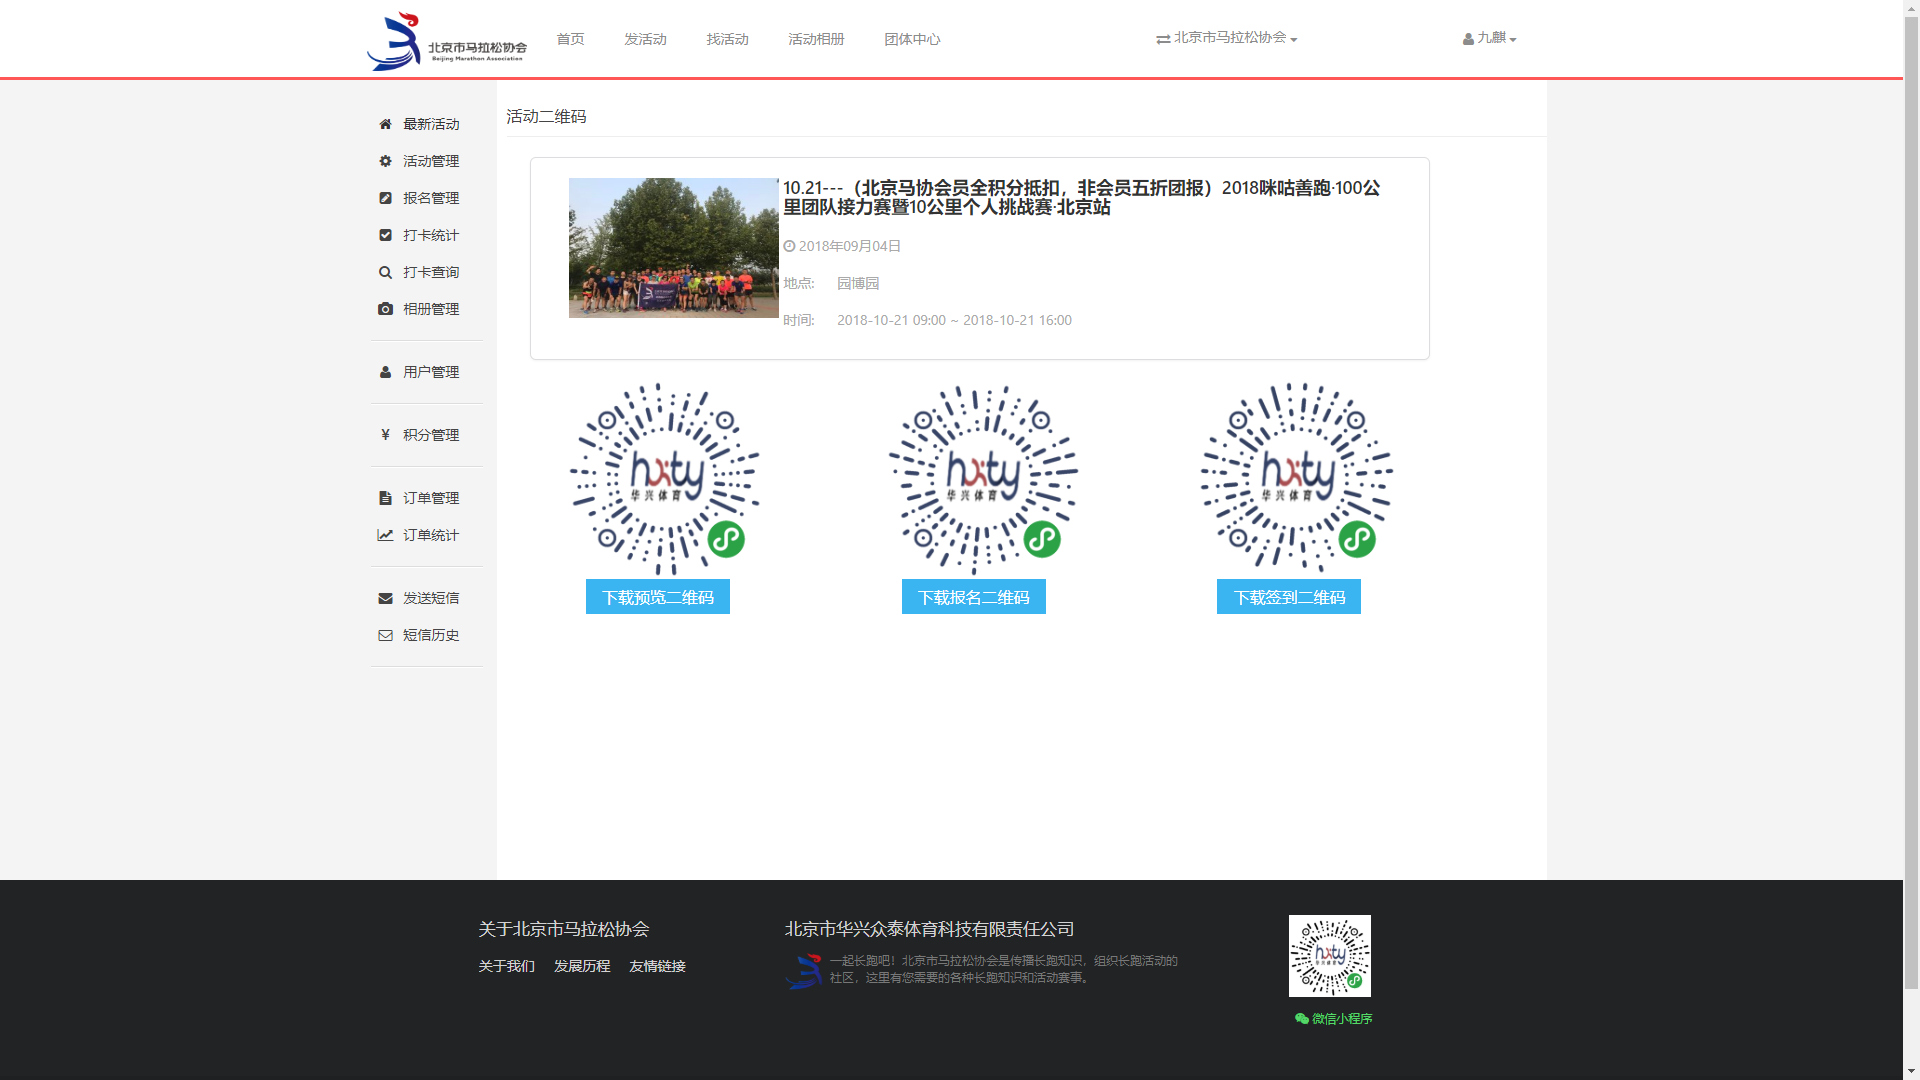The width and height of the screenshot is (1920, 1080).
Task: Open the 北京市马拉松协会 organization dropdown
Action: 1227,38
